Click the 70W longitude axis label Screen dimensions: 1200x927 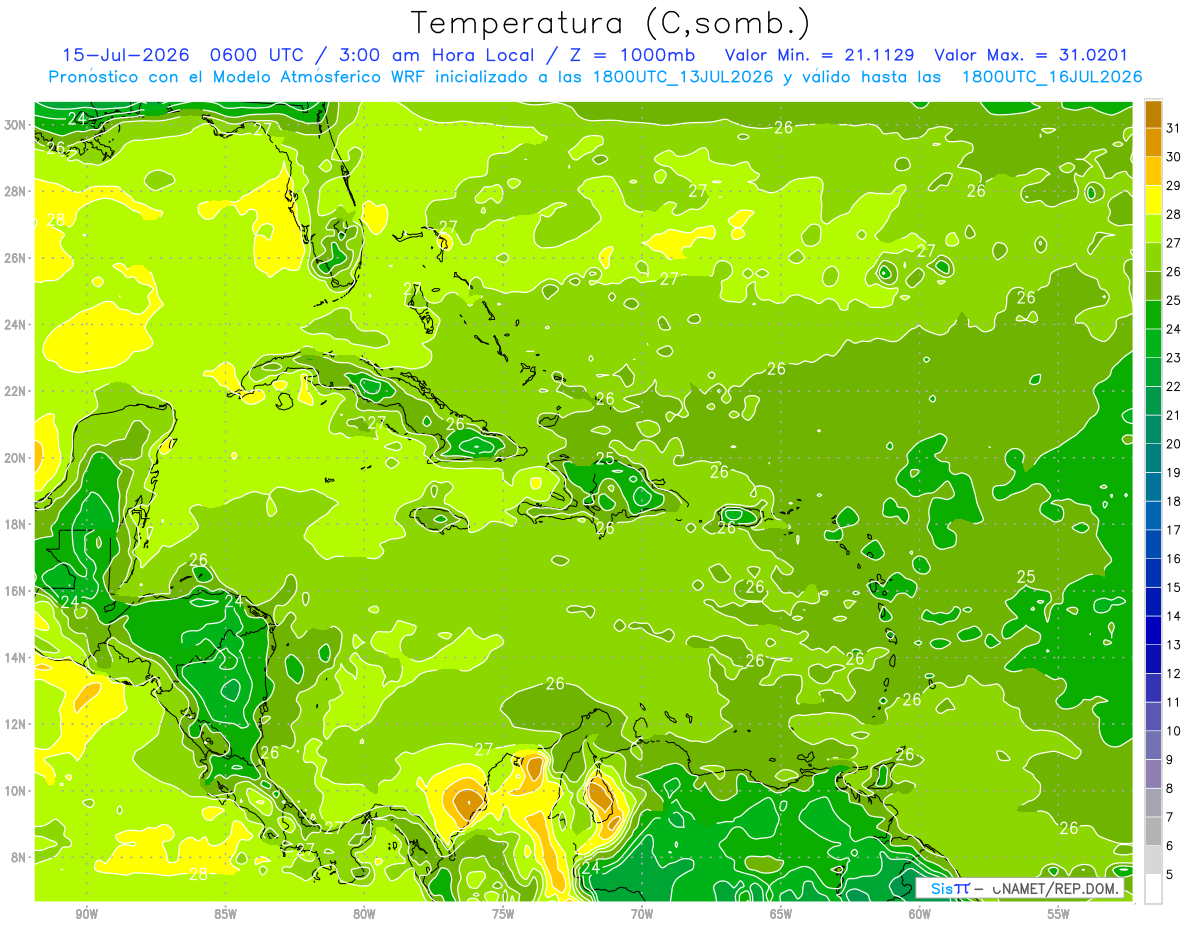642,914
